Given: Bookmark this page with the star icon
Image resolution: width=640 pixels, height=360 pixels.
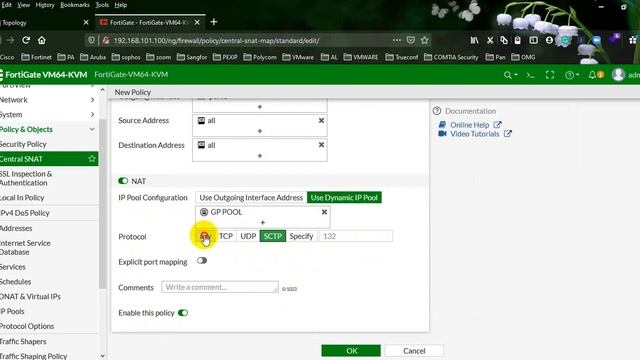Looking at the screenshot, I should click(x=424, y=40).
